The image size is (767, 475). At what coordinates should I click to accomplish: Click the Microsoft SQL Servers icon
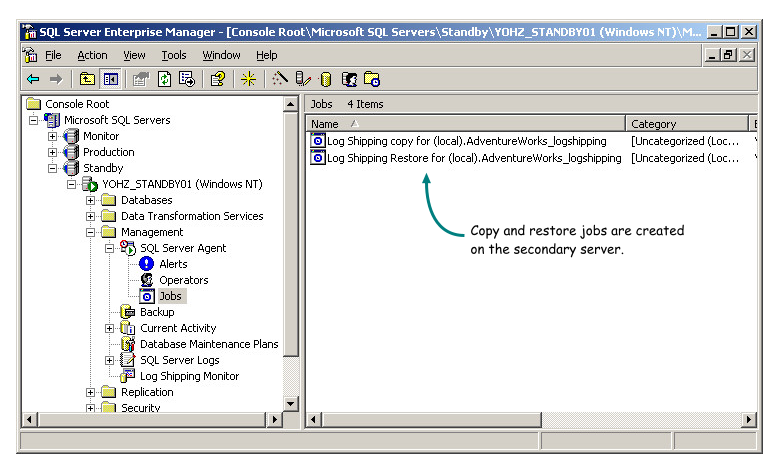point(52,120)
